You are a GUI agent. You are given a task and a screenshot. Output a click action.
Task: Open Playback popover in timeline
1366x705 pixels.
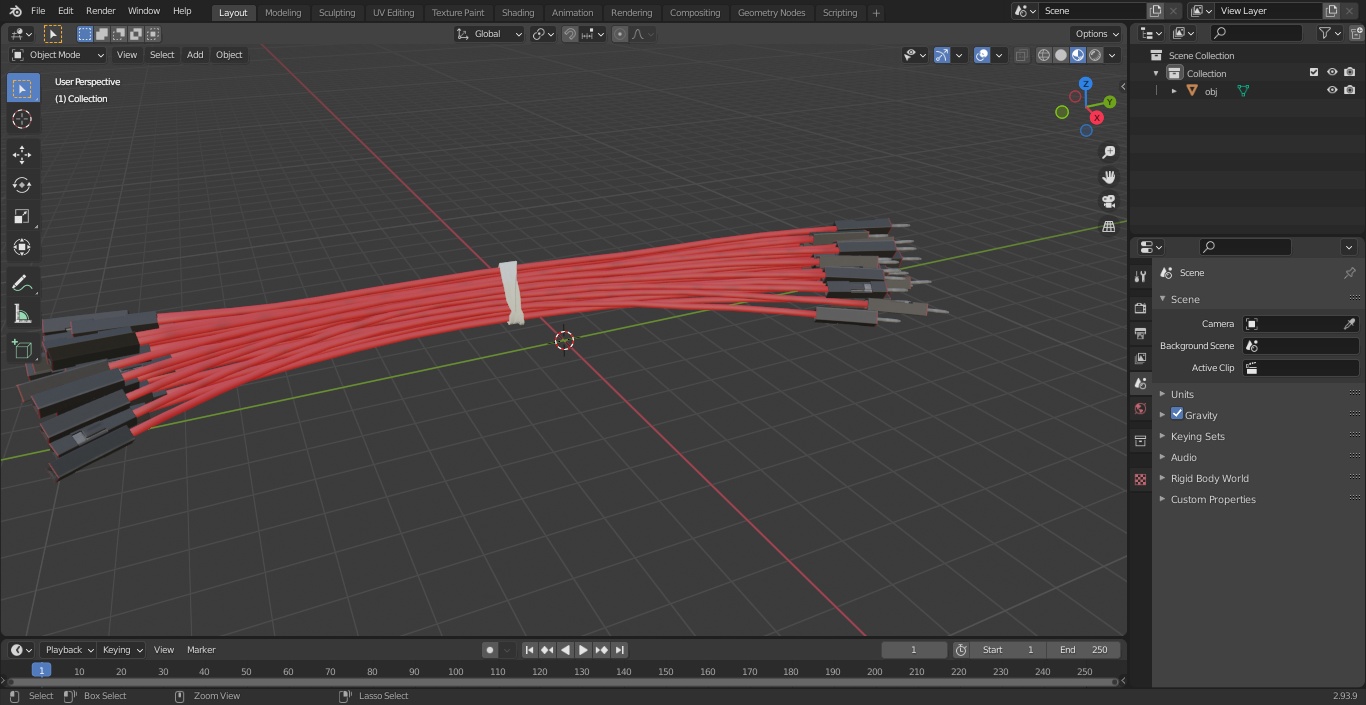[x=68, y=650]
